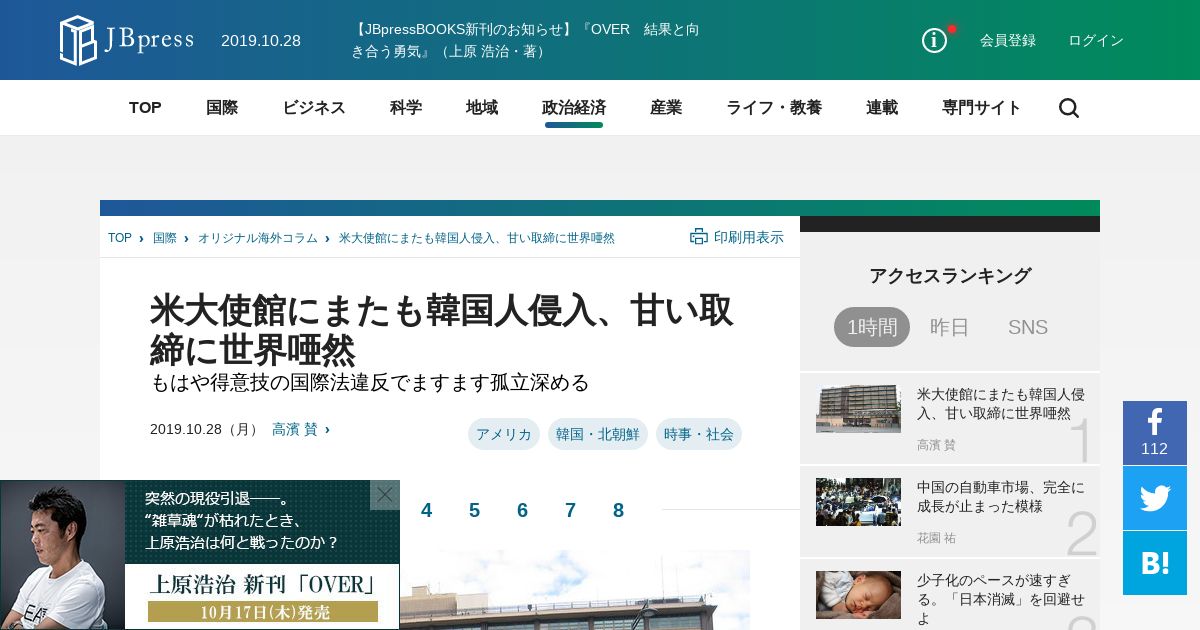Go to TOP in the breadcrumb

click(120, 238)
